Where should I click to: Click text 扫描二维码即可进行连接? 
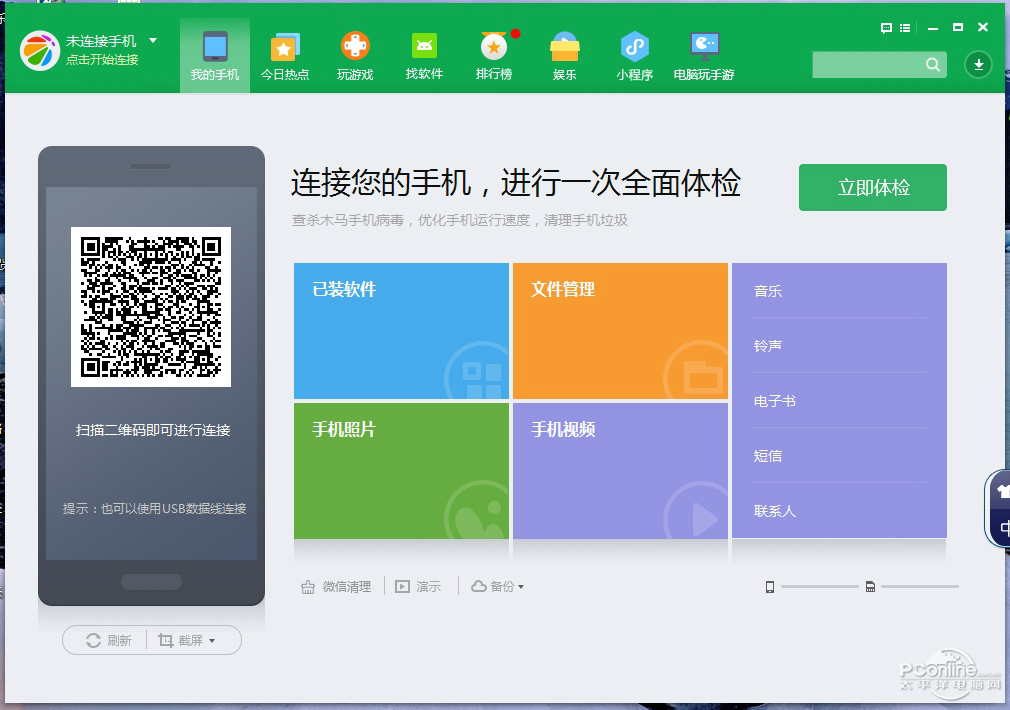coord(153,430)
